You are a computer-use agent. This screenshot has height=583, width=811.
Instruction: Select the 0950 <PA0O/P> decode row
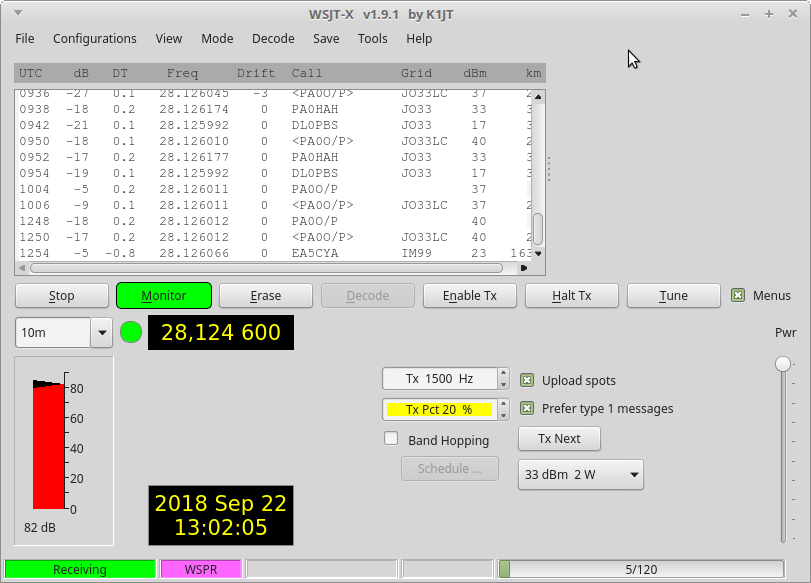click(x=274, y=141)
